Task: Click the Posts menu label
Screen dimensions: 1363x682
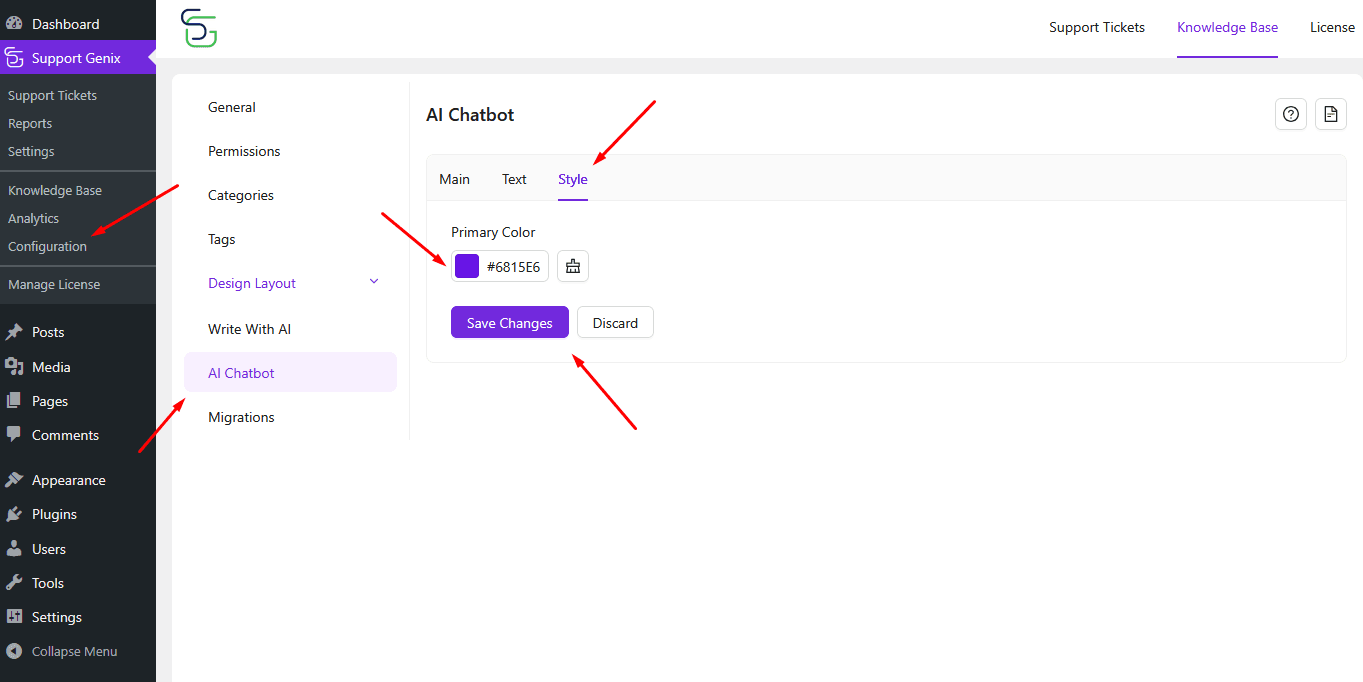Action: [48, 332]
